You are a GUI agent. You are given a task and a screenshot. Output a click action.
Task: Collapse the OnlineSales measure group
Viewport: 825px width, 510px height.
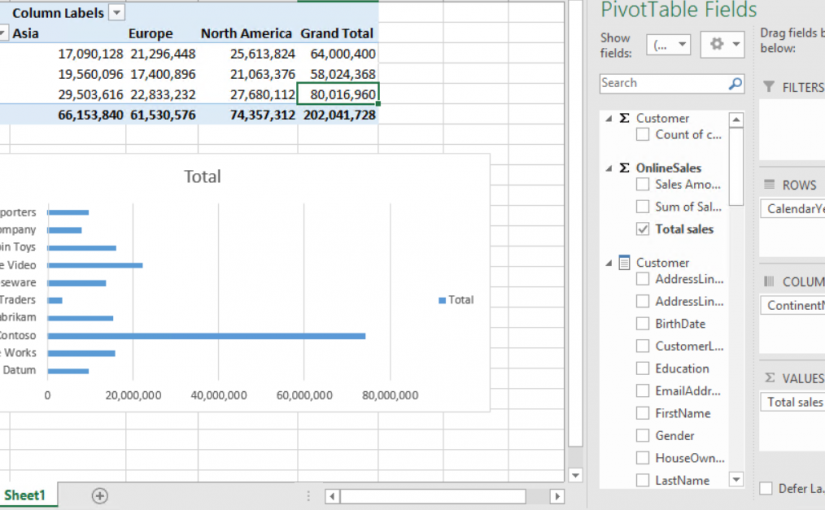[608, 168]
